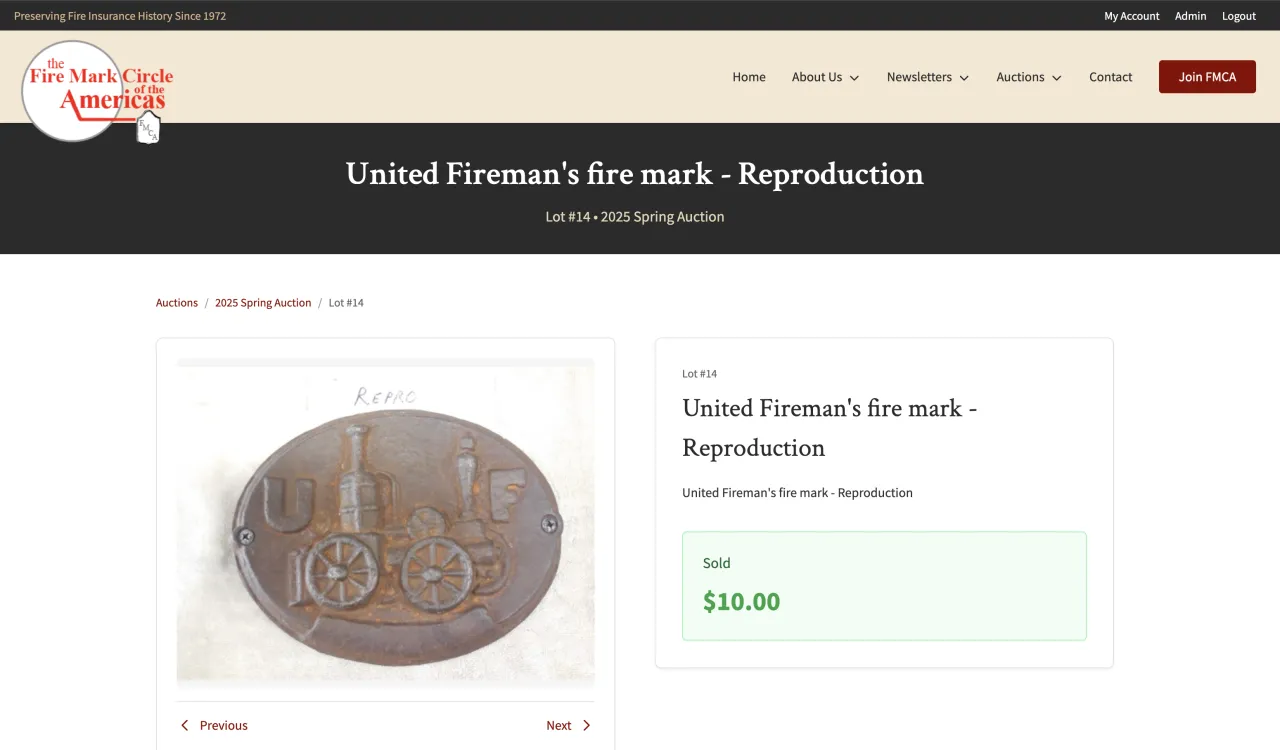Go to the Home page
1280x750 pixels.
click(x=748, y=77)
